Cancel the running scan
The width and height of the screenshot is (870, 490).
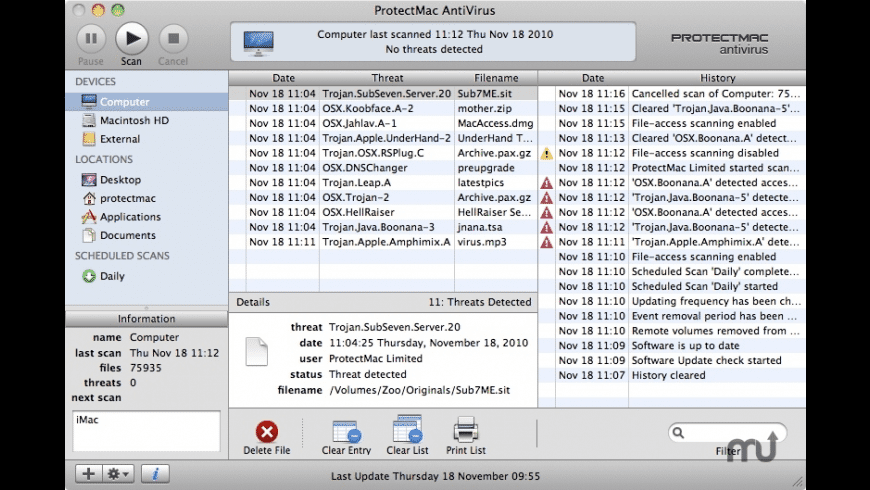tap(173, 38)
